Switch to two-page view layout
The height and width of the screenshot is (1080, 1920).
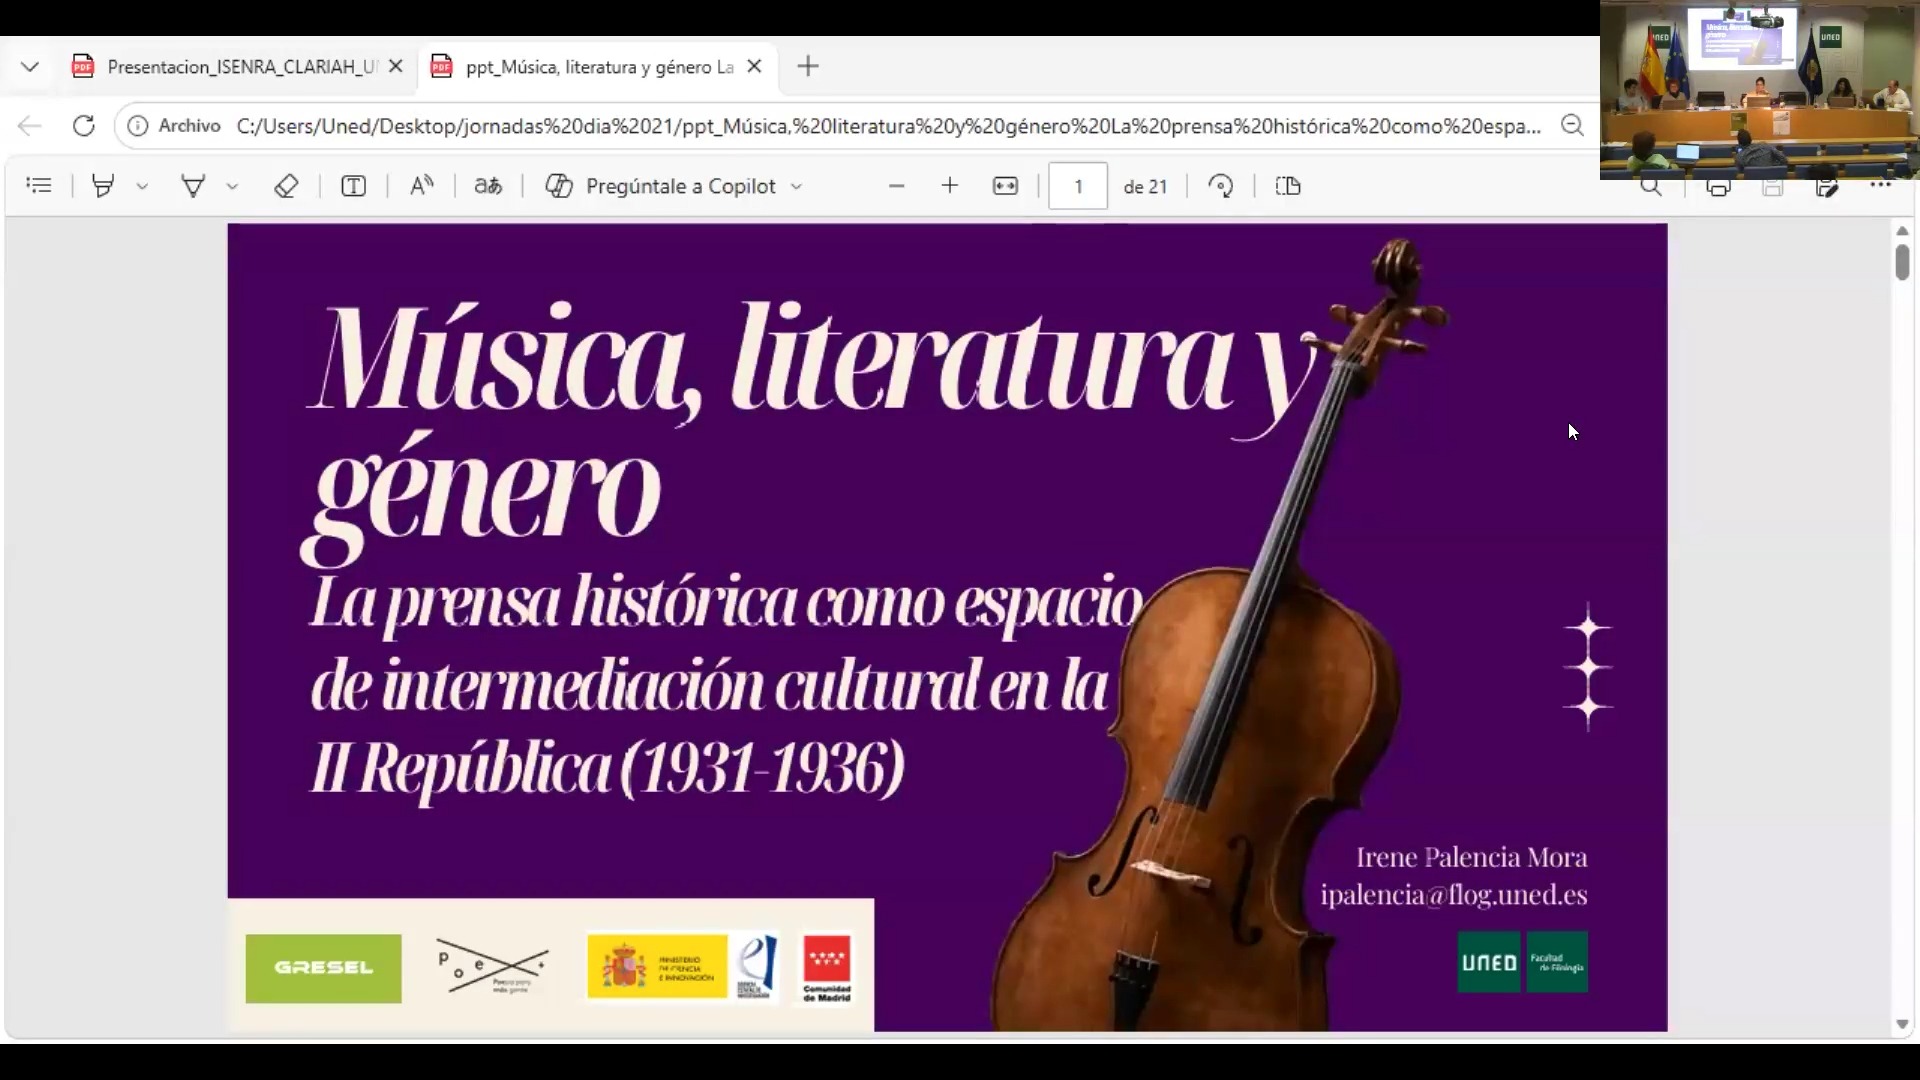pyautogui.click(x=1288, y=186)
